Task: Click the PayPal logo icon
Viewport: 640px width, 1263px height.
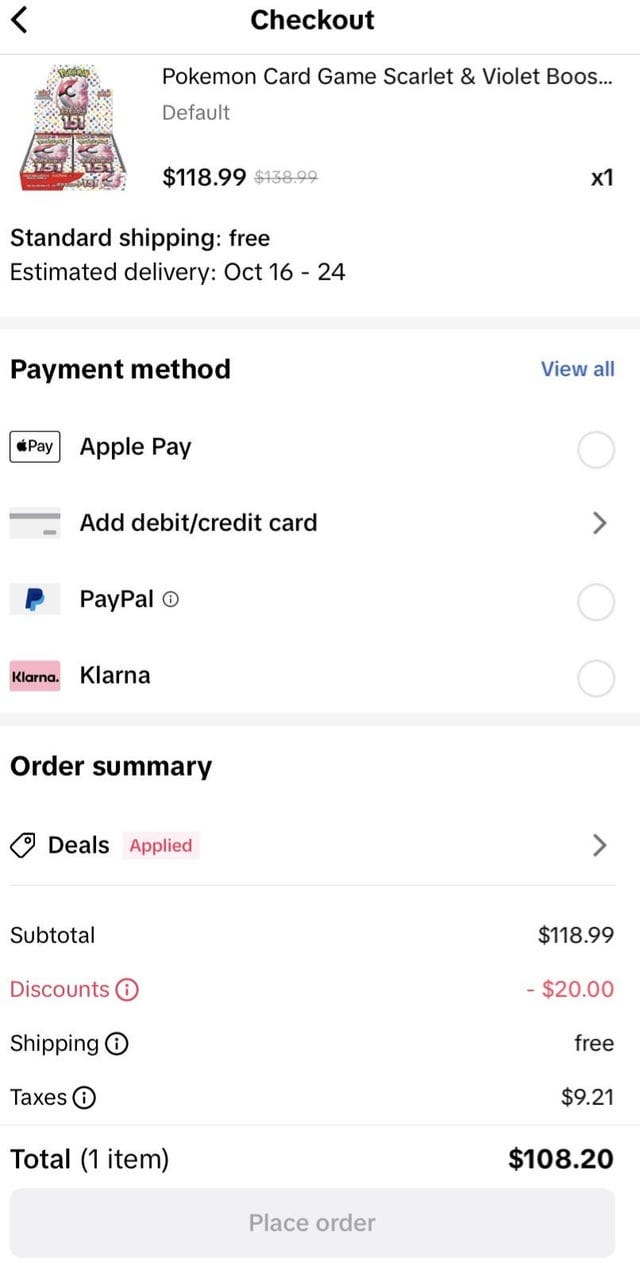Action: pos(34,598)
